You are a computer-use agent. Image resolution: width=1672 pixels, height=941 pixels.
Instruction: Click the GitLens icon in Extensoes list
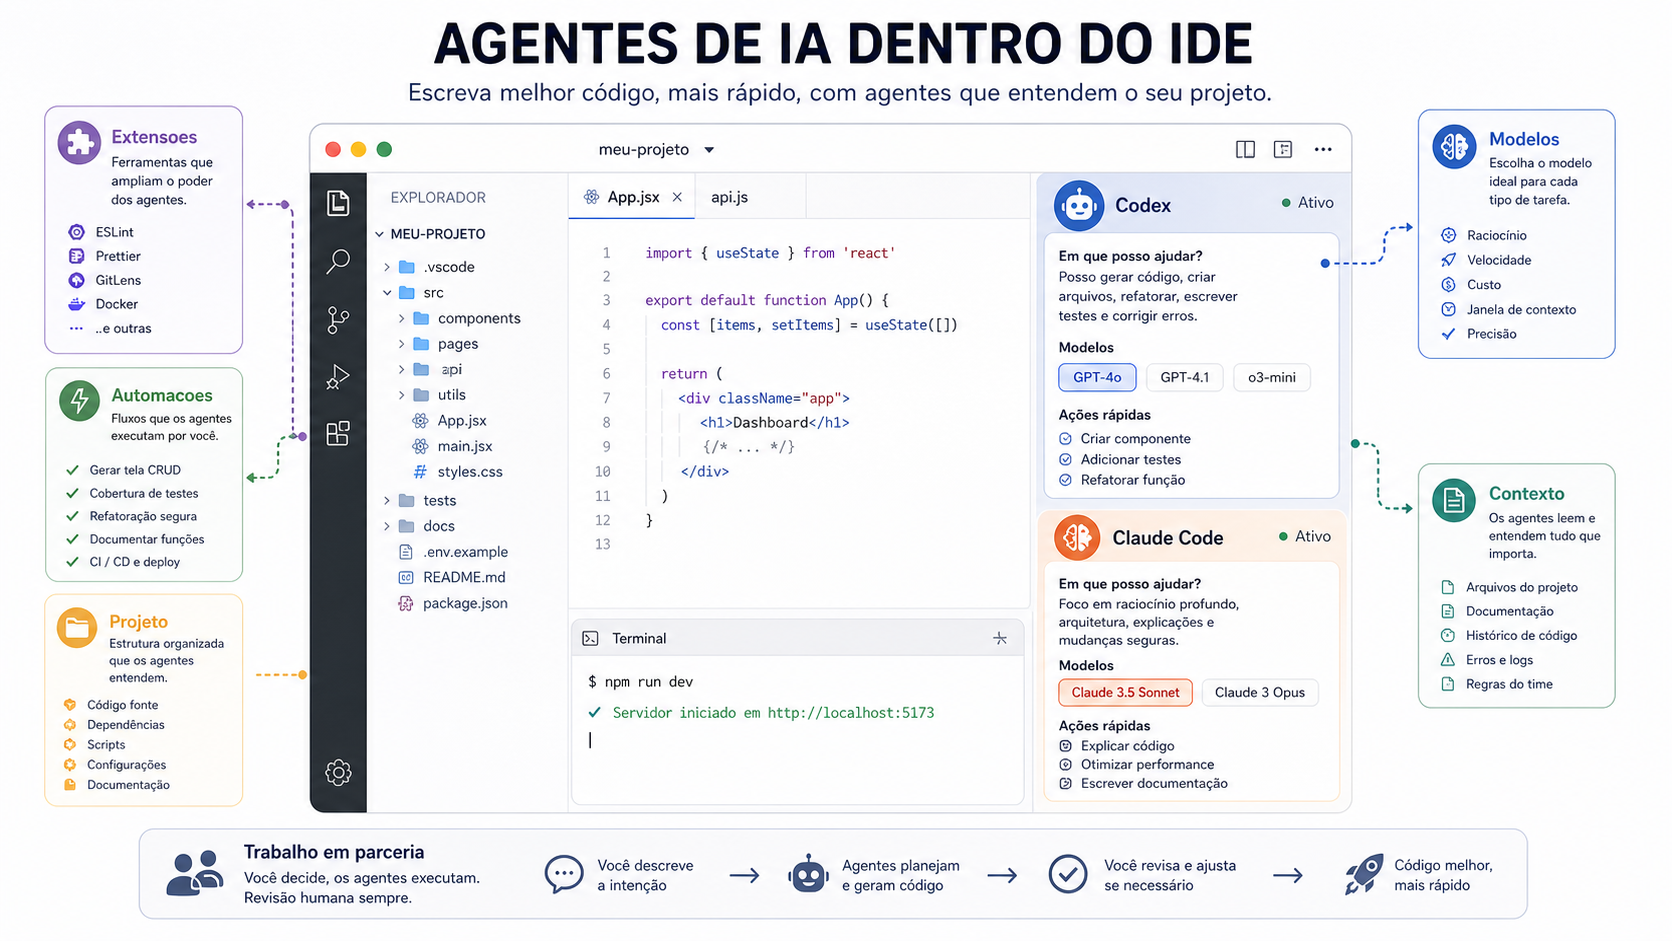(x=76, y=280)
